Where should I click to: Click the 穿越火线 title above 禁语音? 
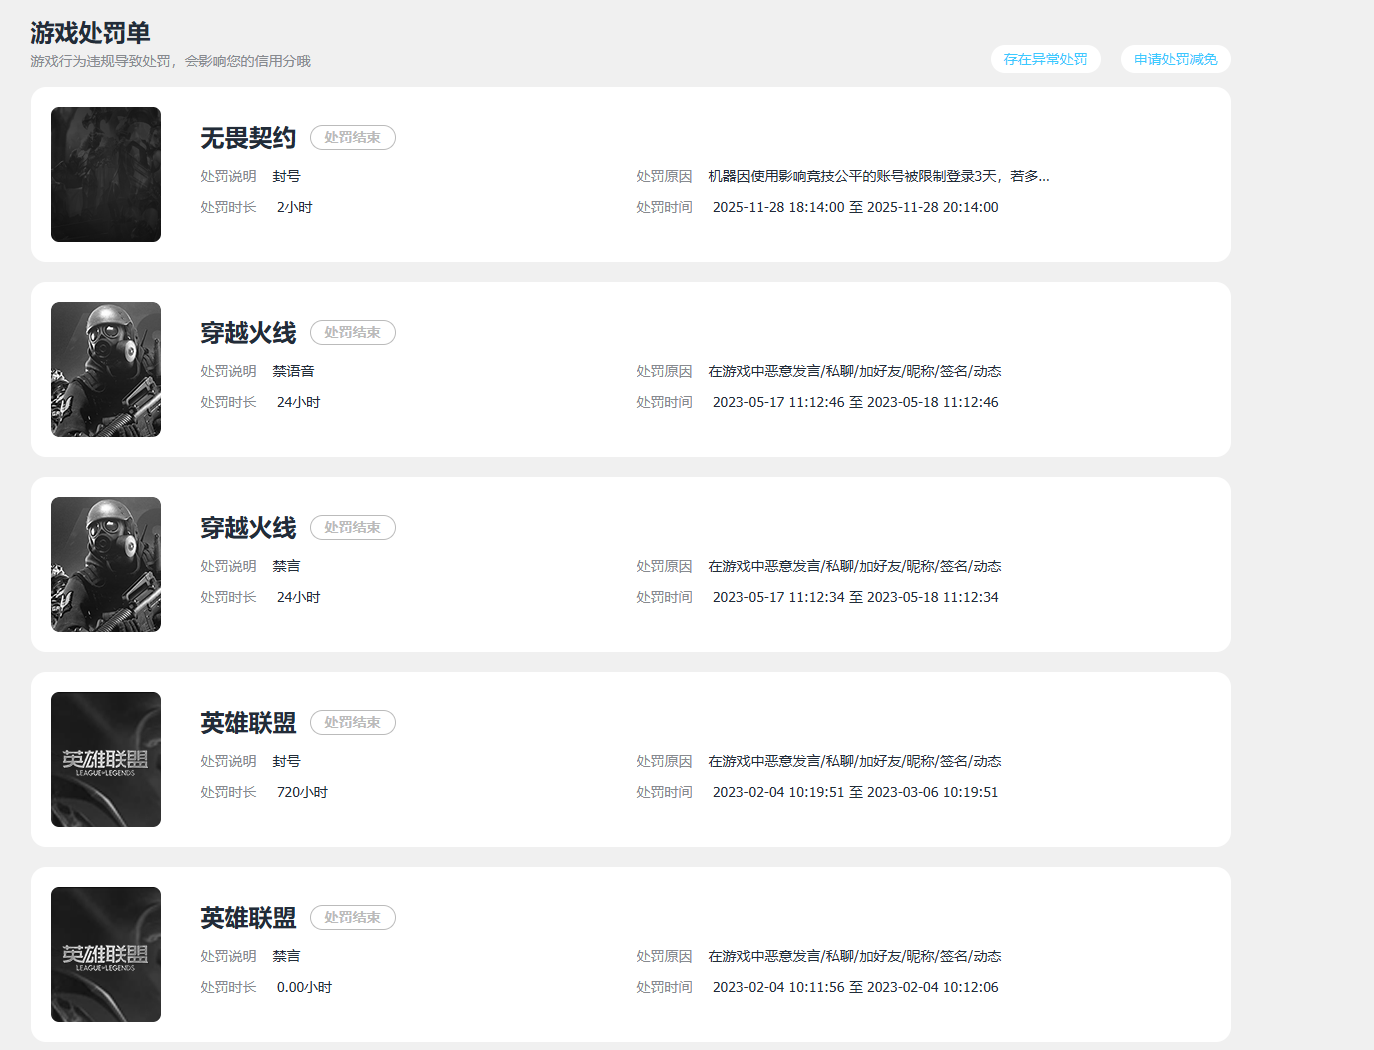[248, 333]
